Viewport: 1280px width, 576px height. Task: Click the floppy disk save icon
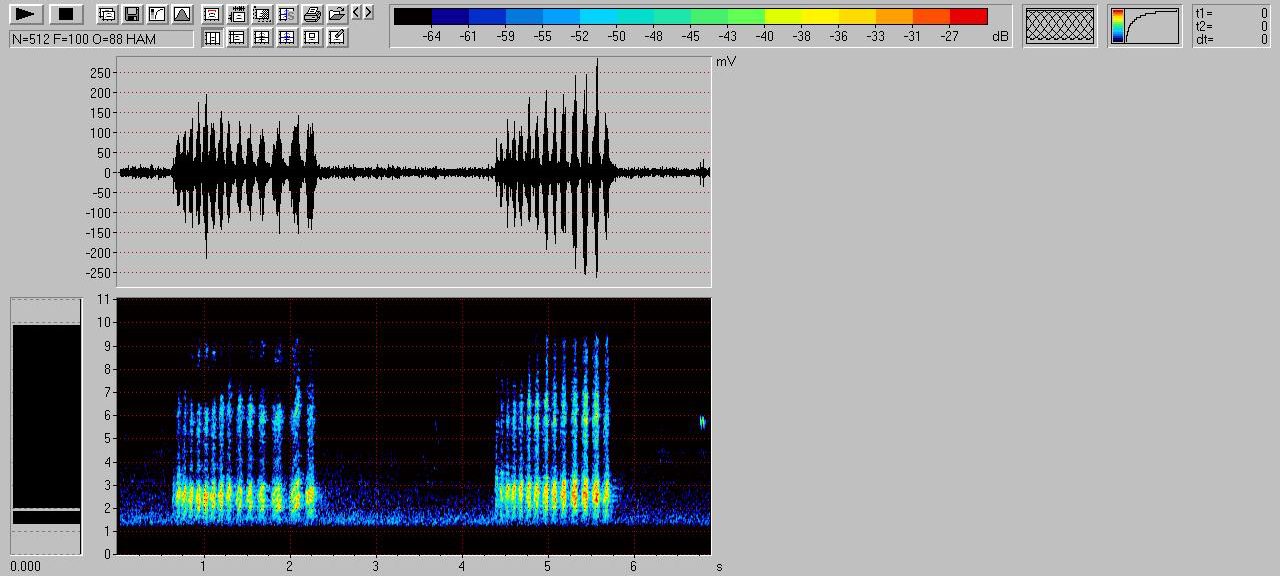pyautogui.click(x=132, y=14)
